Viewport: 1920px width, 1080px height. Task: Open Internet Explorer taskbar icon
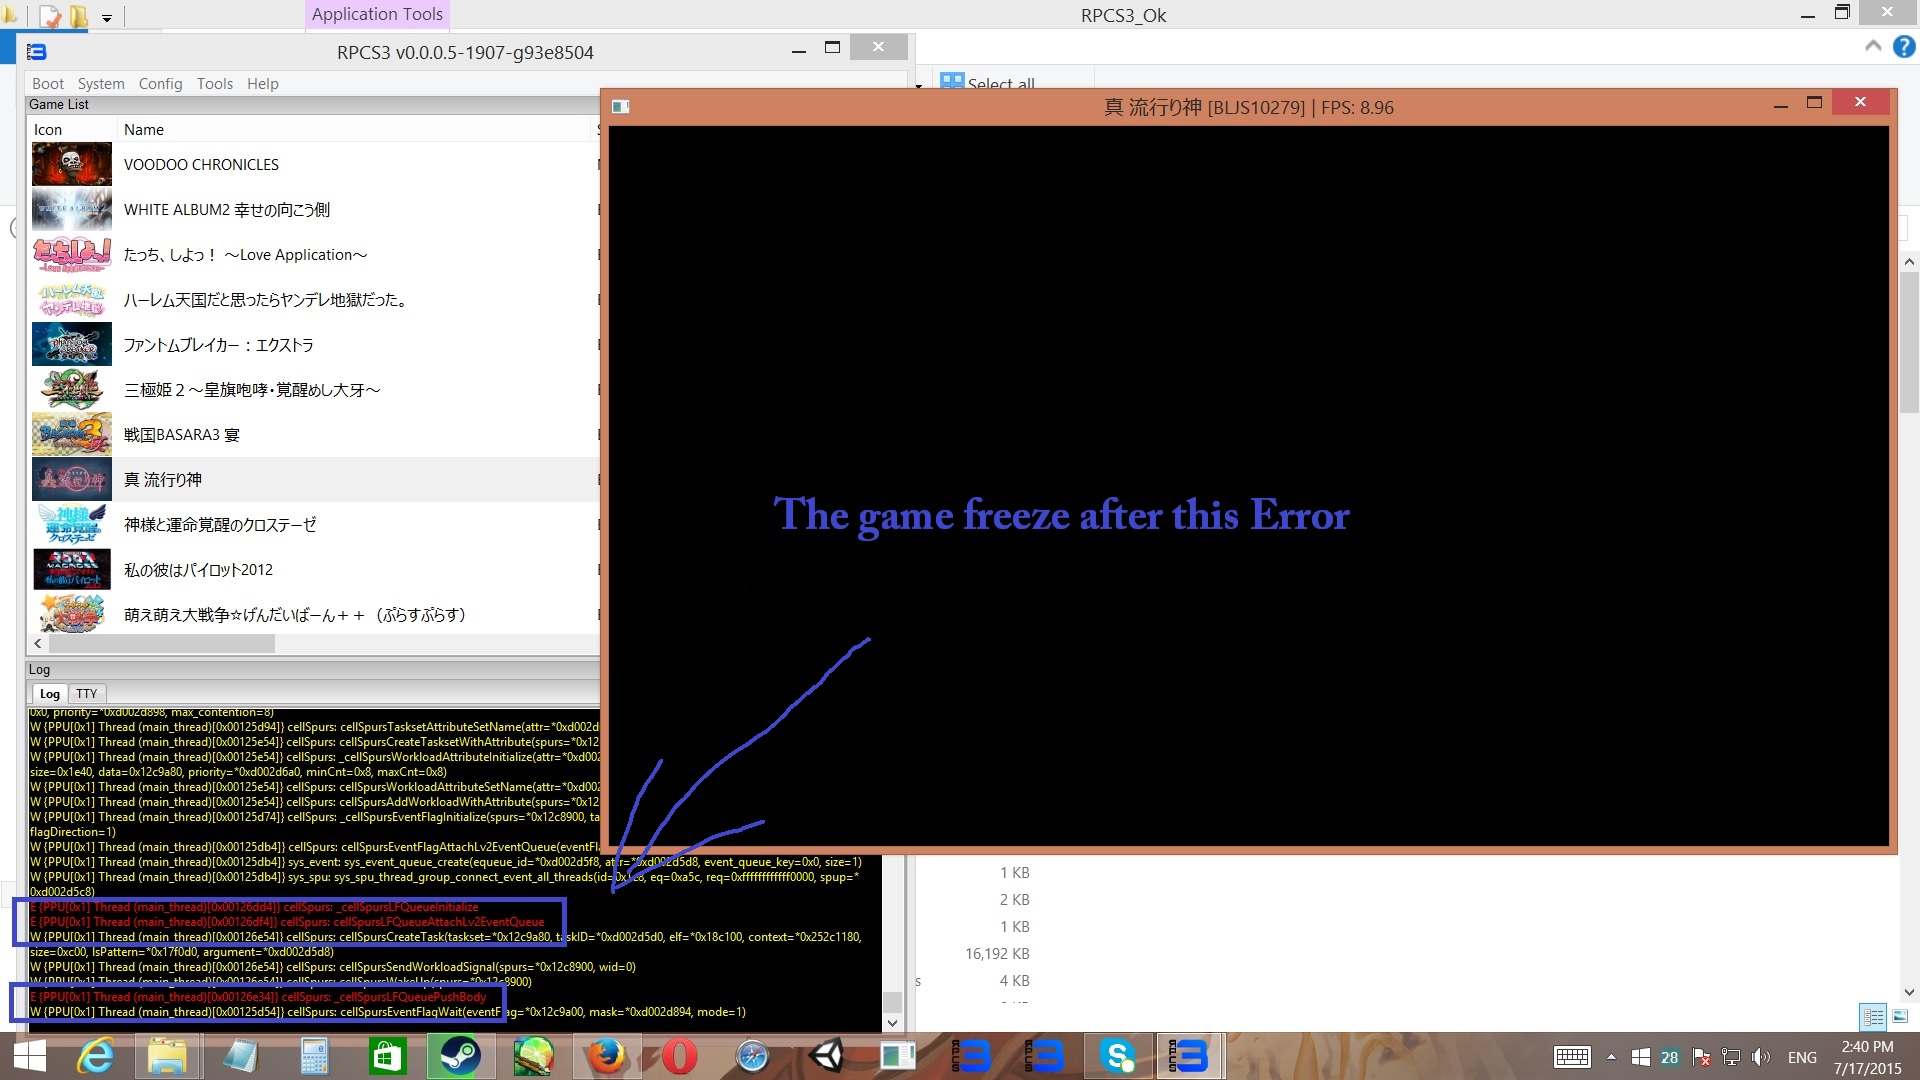[97, 1056]
